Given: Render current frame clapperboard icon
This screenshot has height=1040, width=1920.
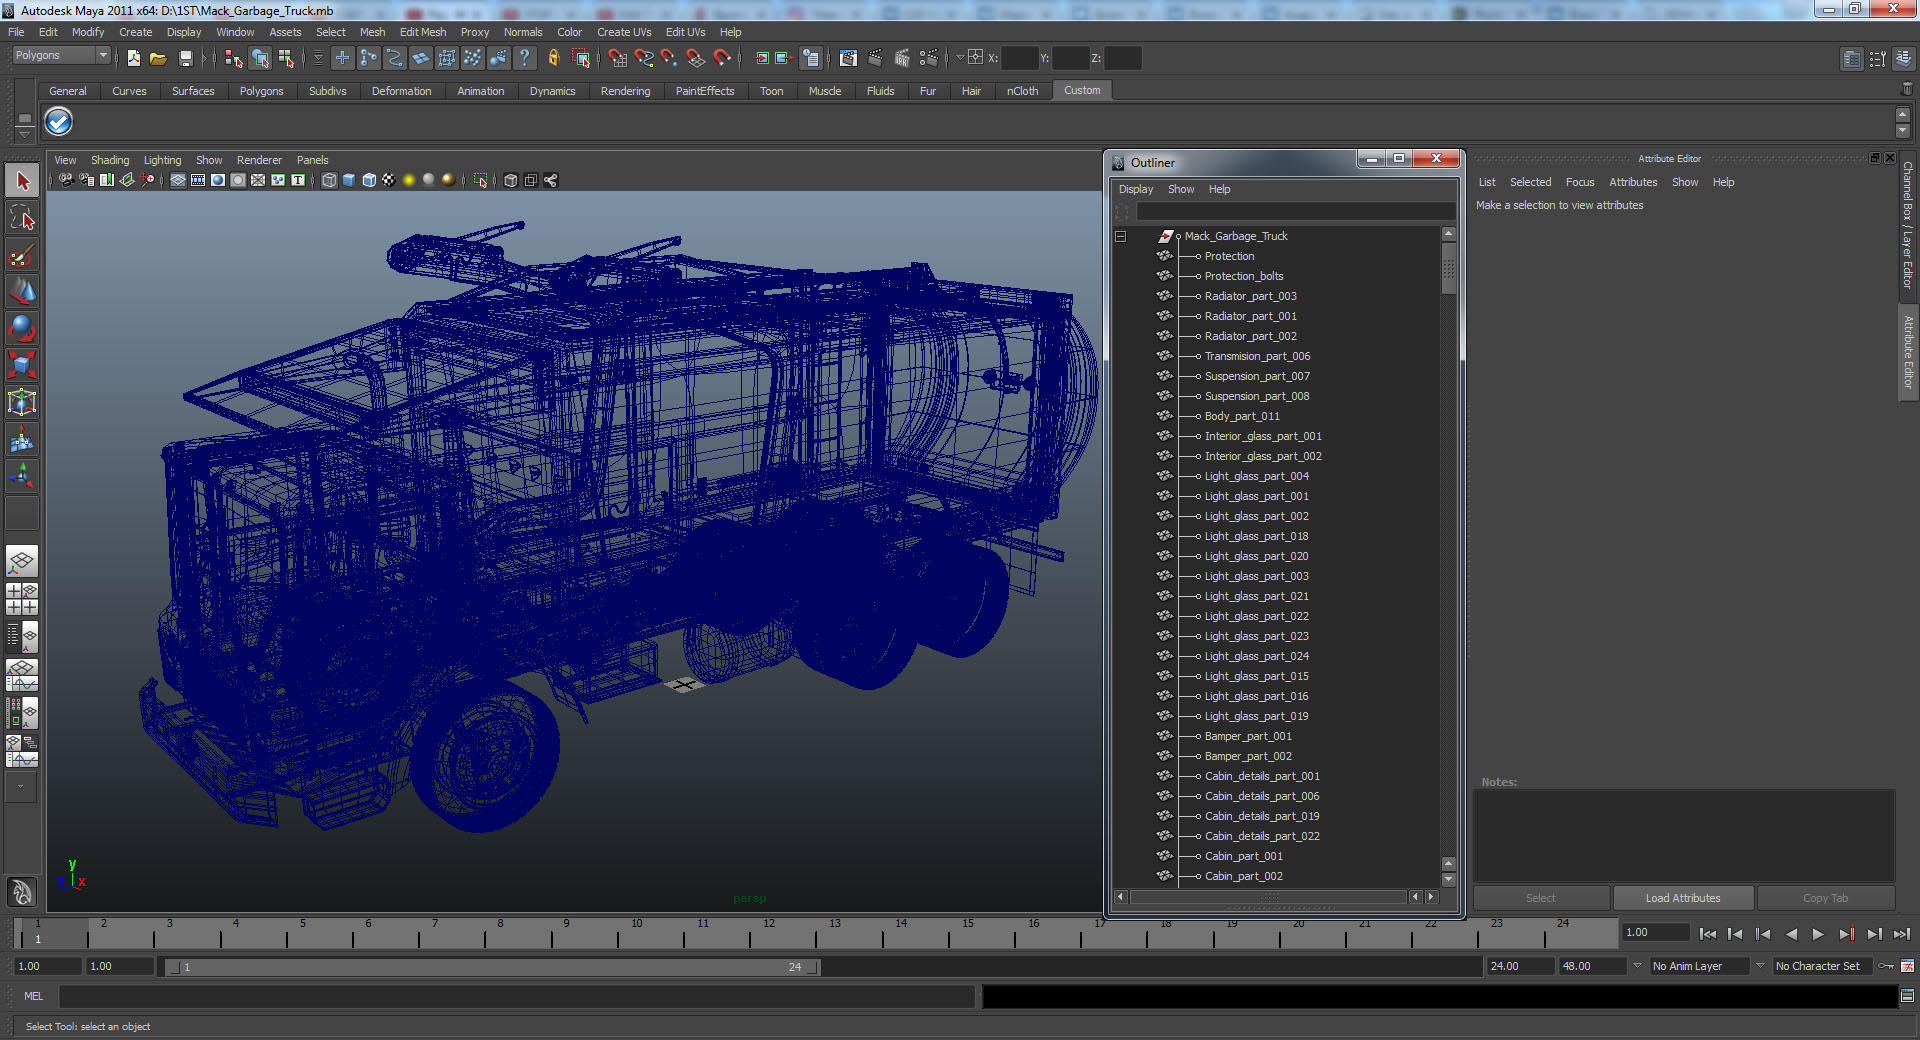Looking at the screenshot, I should pos(875,58).
